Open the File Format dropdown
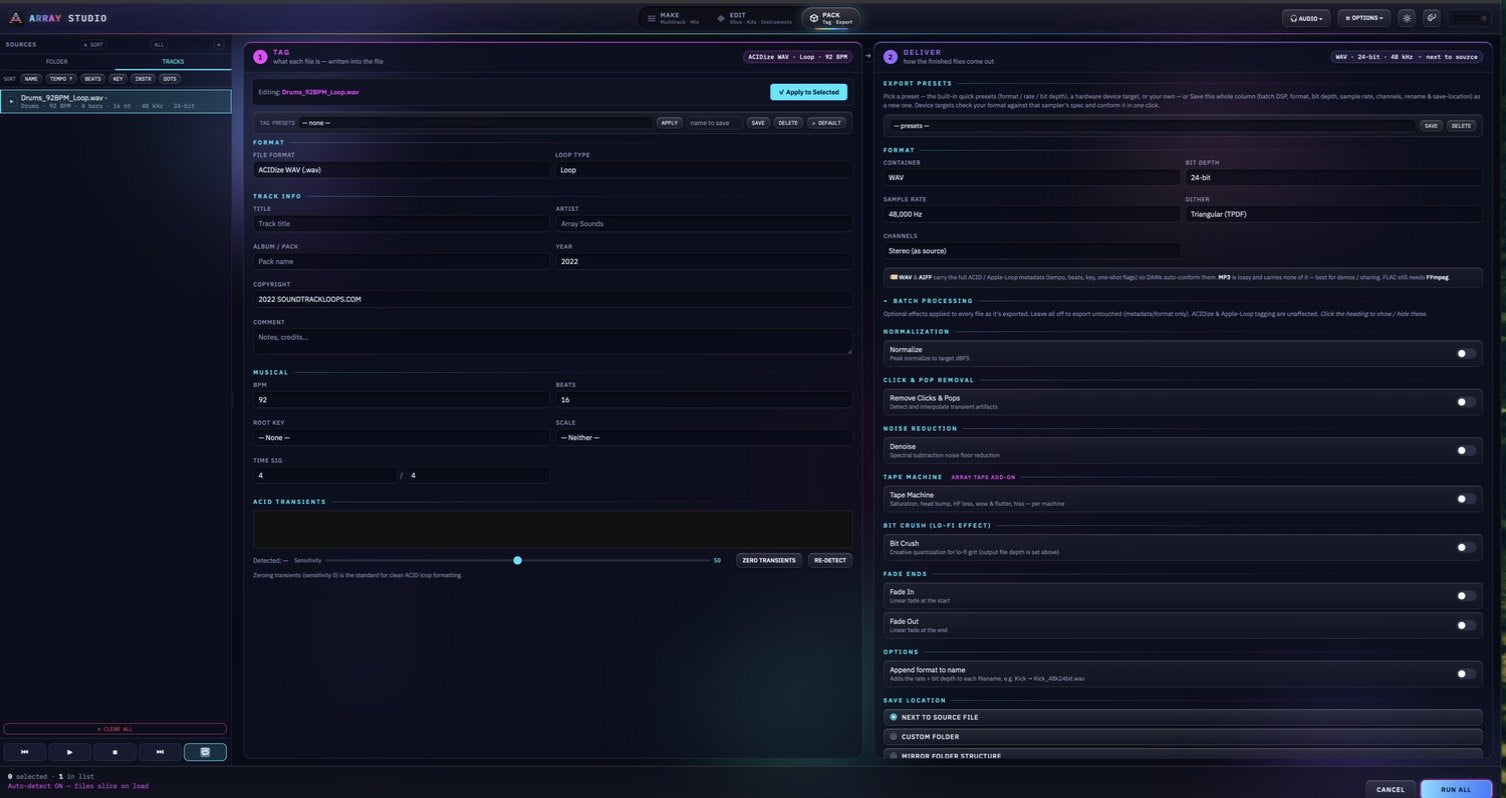 coord(401,170)
